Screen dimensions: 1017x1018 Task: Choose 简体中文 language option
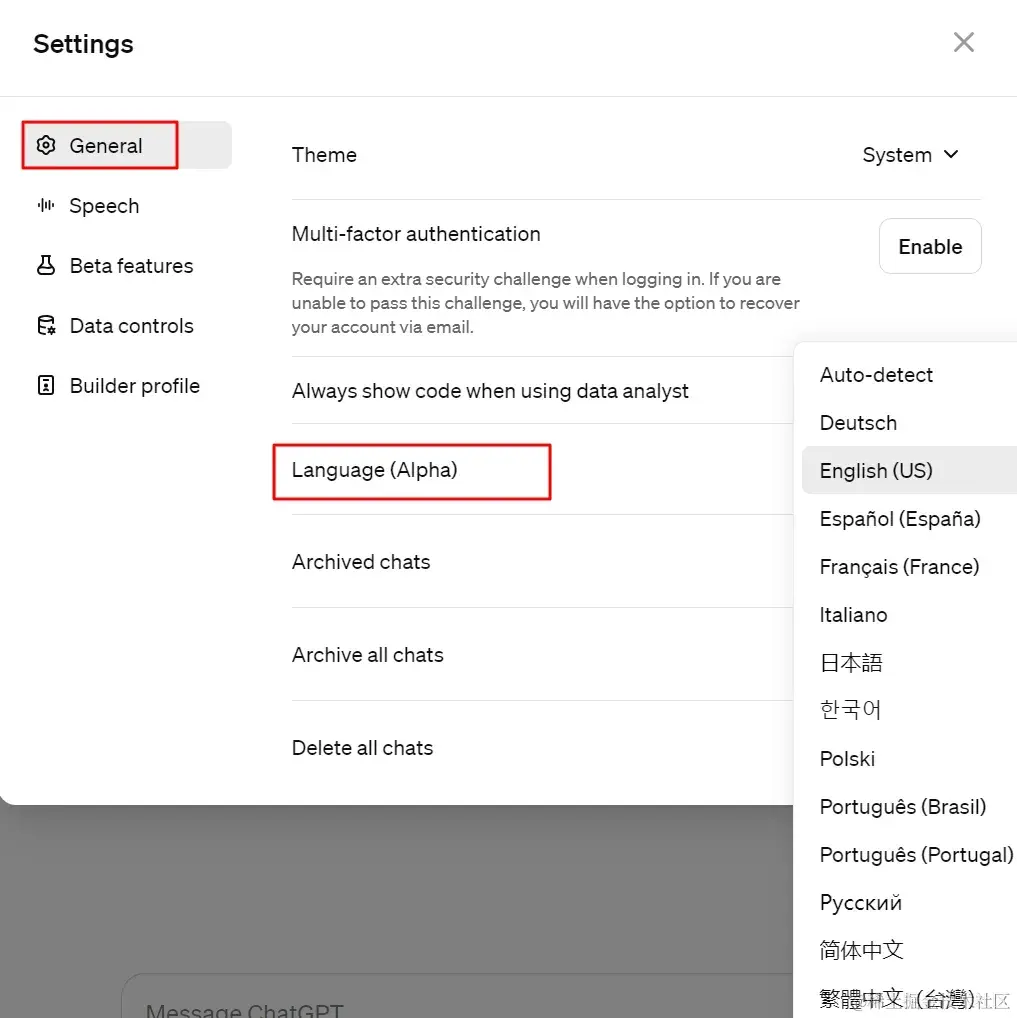coord(861,950)
